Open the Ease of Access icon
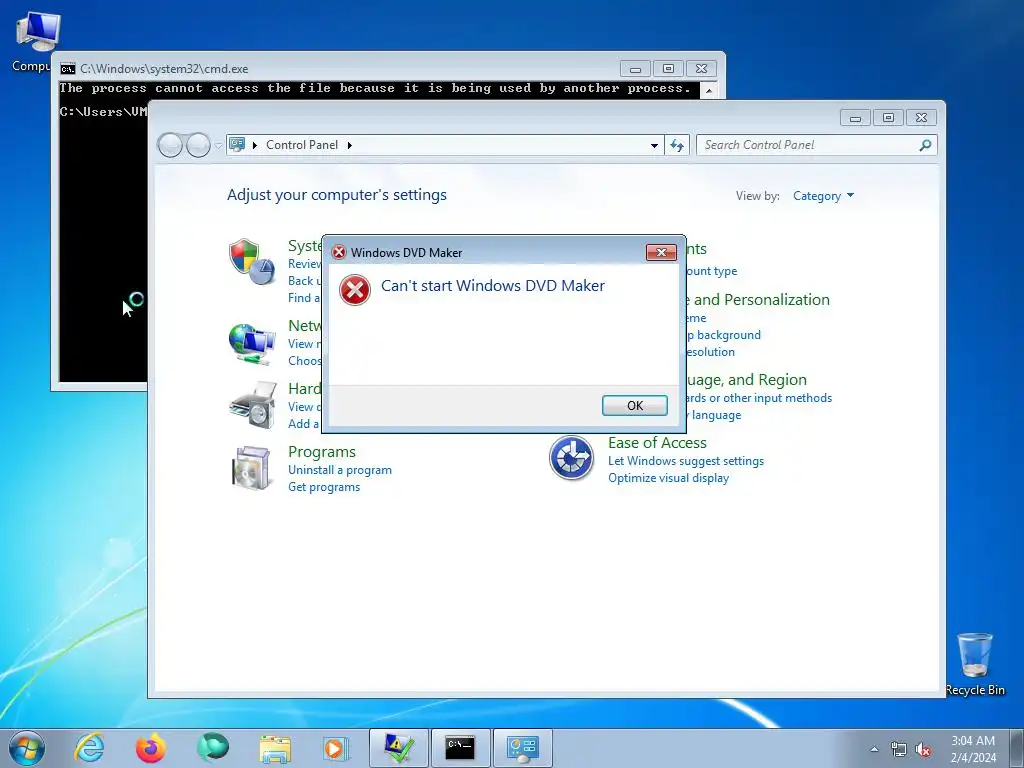1024x768 pixels. [x=571, y=458]
